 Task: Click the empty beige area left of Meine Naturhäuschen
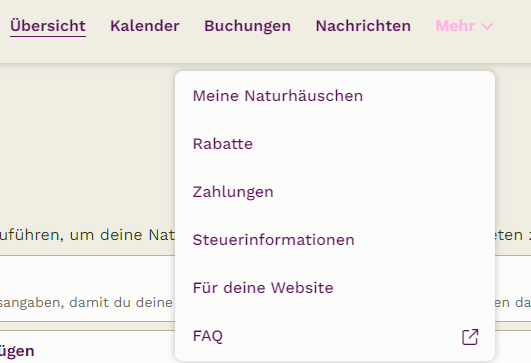87,135
